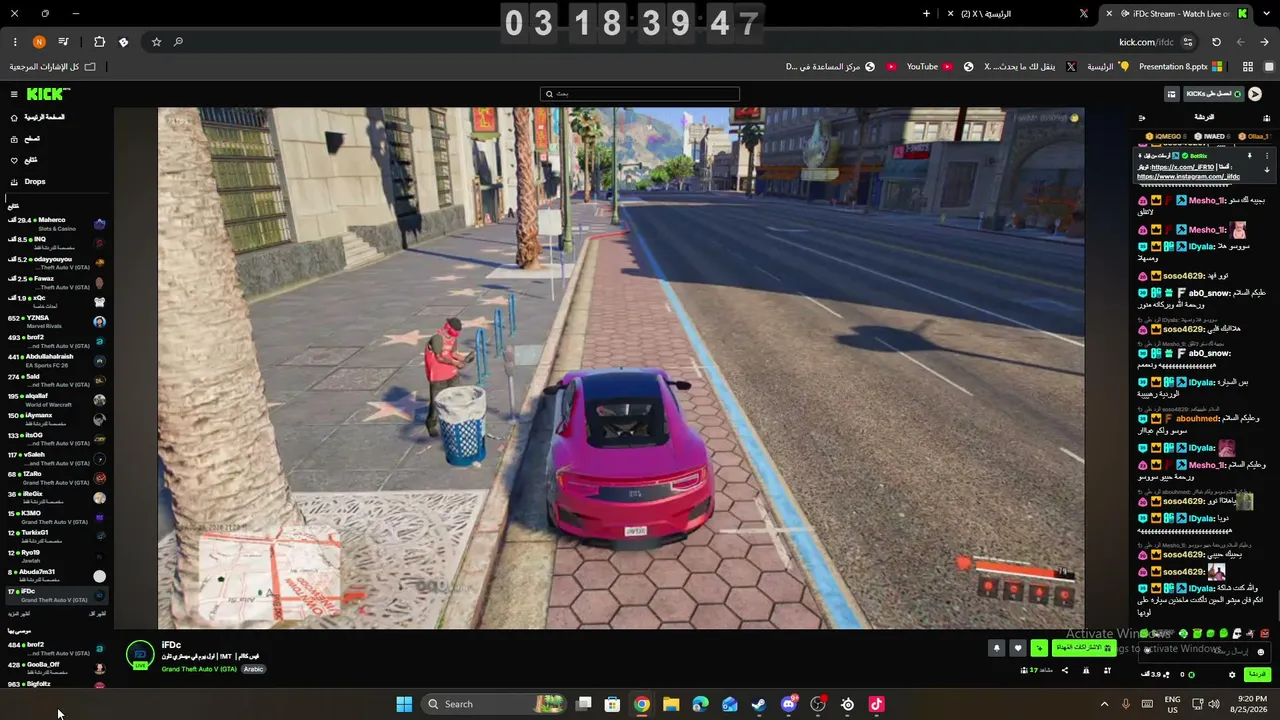Image resolution: width=1280 pixels, height=720 pixels.
Task: Open pinned message three-dot options
Action: (x=1267, y=156)
